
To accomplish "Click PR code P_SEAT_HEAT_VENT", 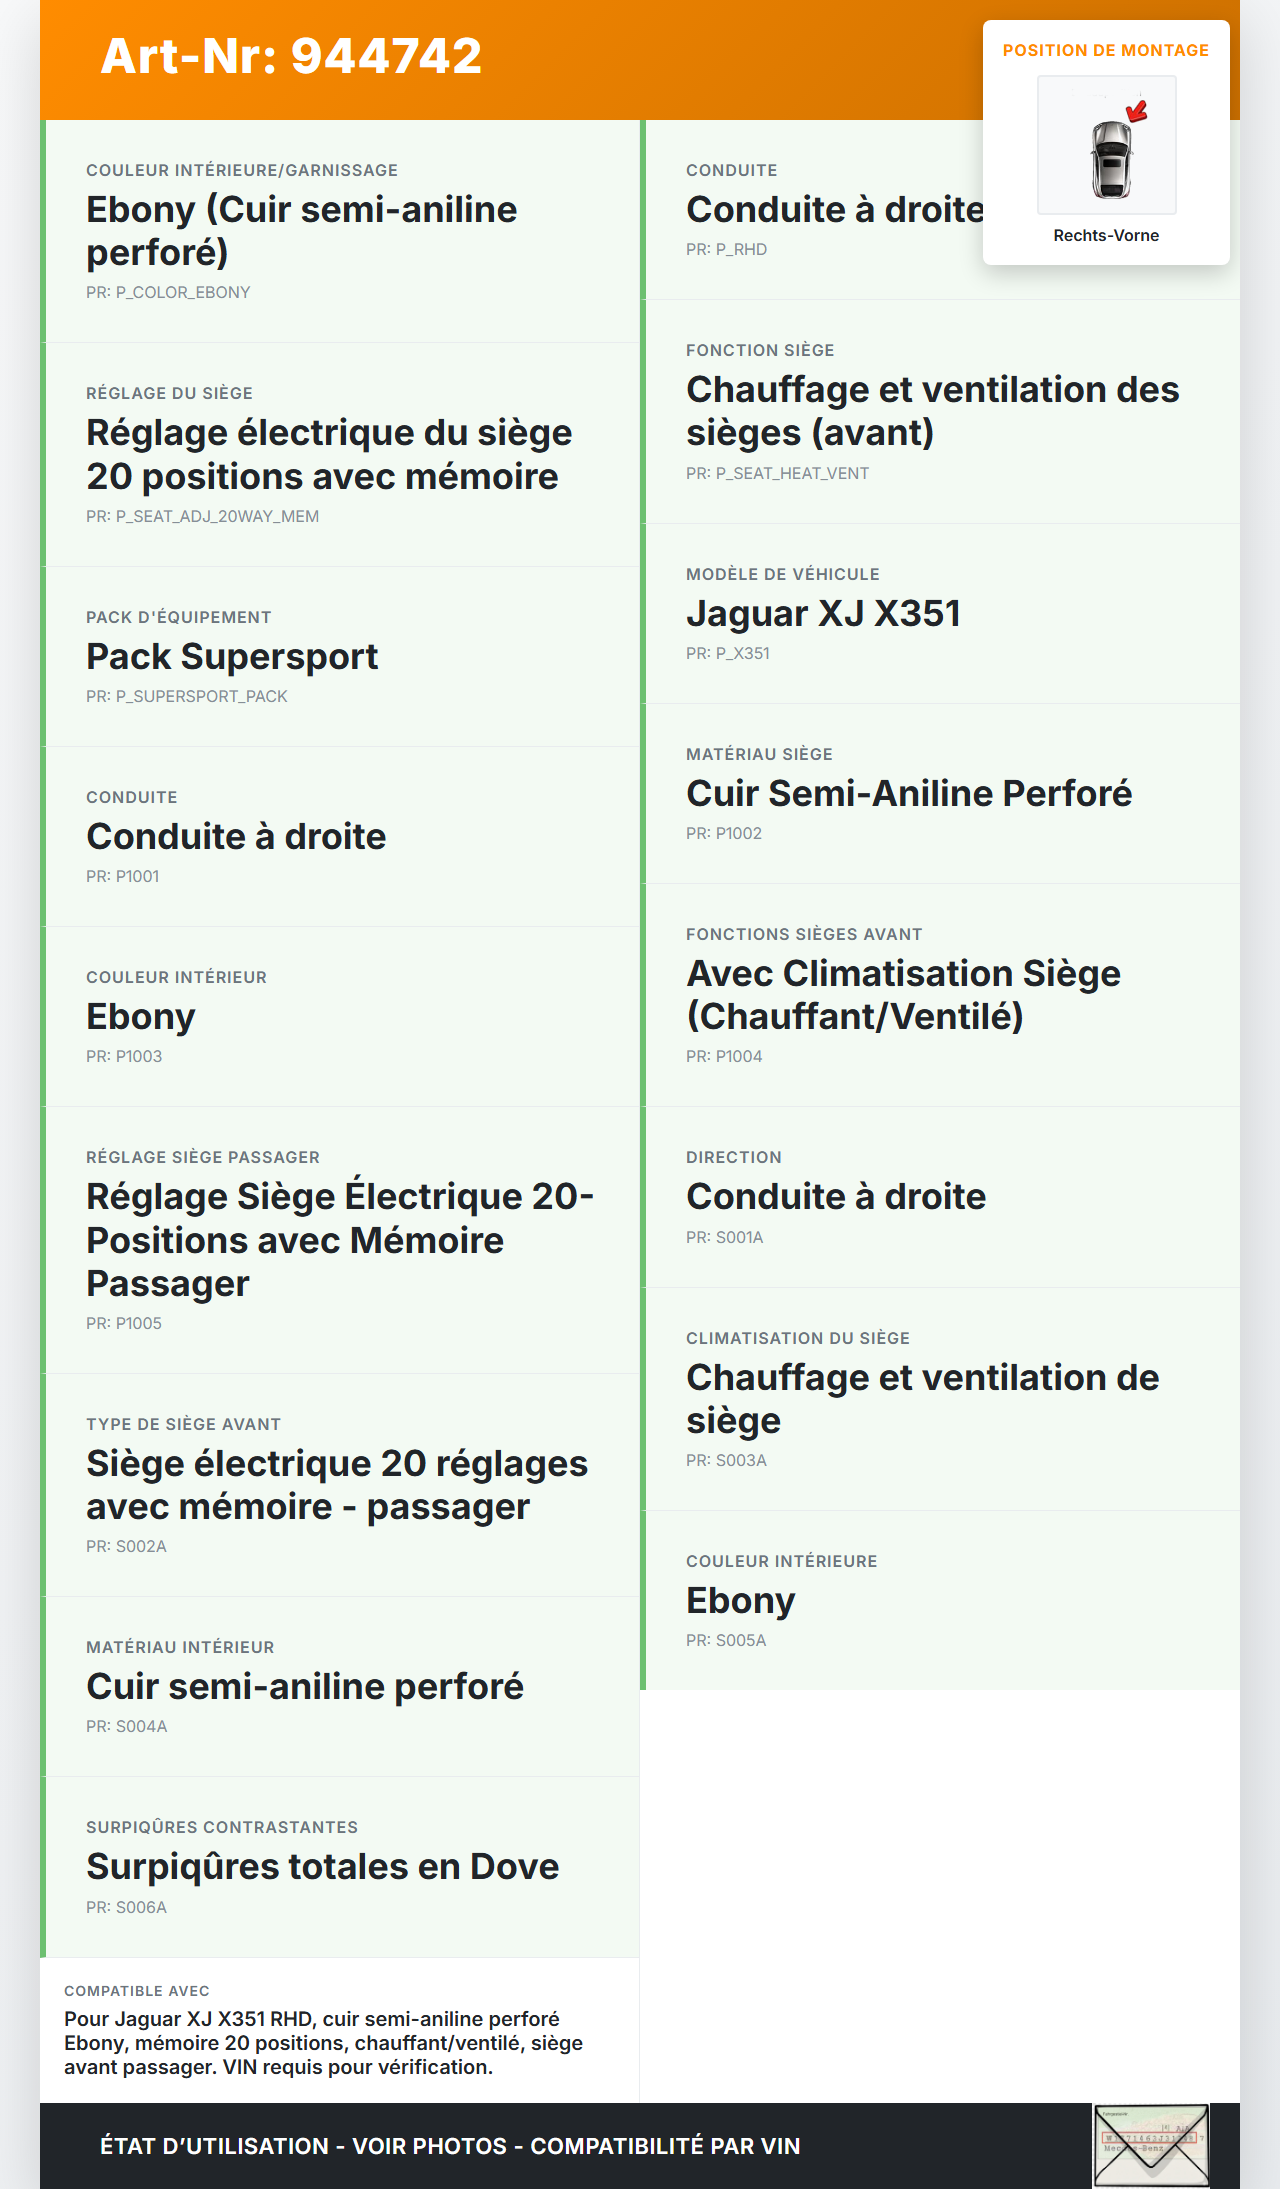I will (777, 473).
